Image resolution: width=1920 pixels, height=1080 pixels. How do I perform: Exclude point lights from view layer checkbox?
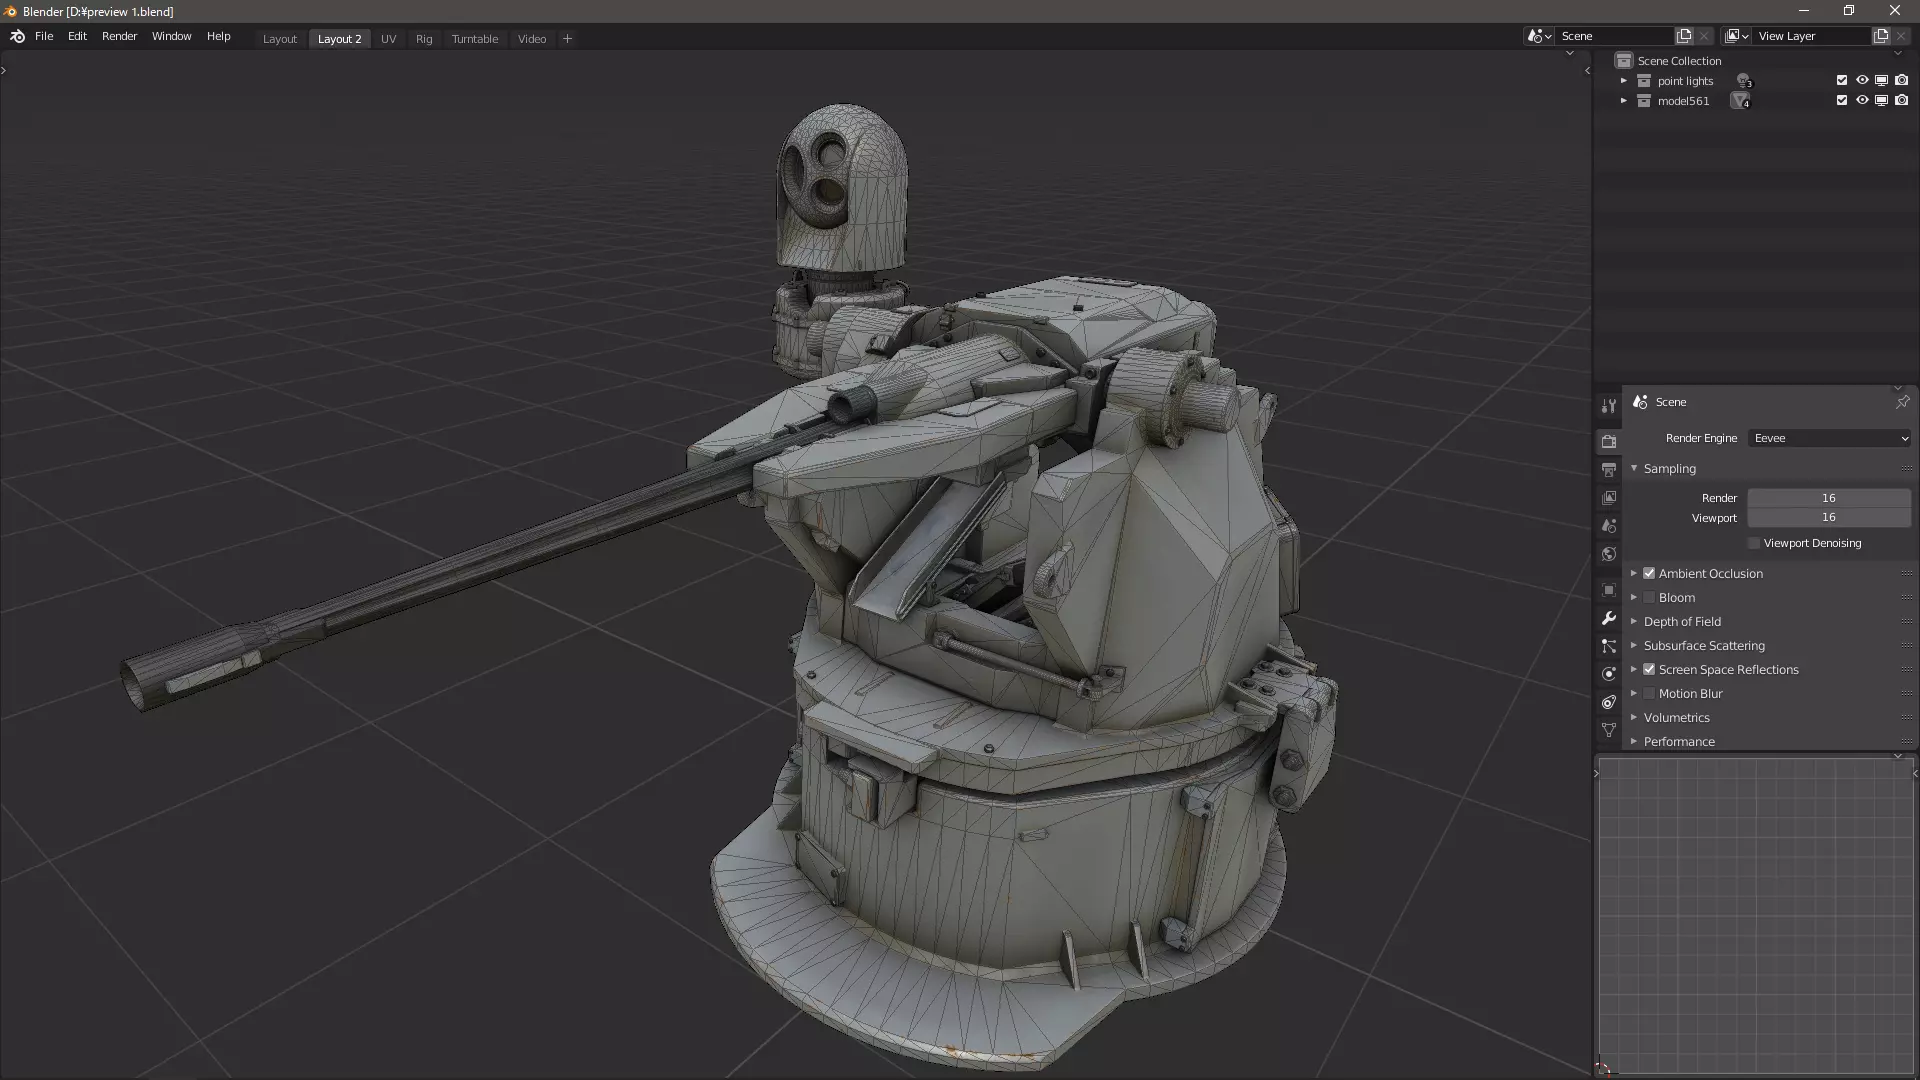click(1842, 80)
